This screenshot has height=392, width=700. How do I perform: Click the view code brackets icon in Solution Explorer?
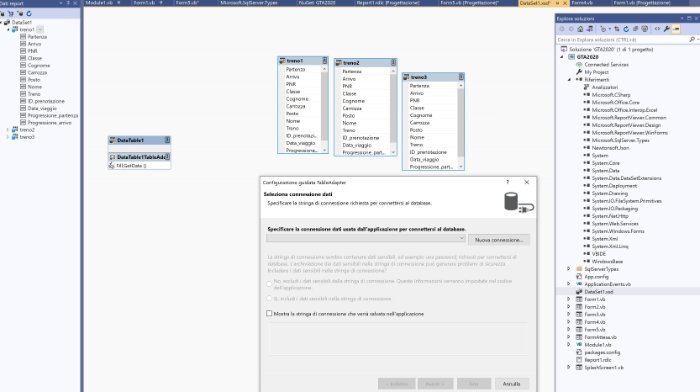coord(657,29)
